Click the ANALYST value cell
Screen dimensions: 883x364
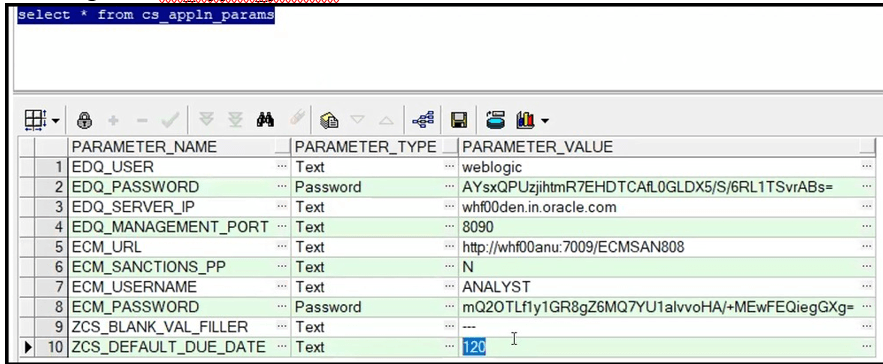pyautogui.click(x=667, y=287)
